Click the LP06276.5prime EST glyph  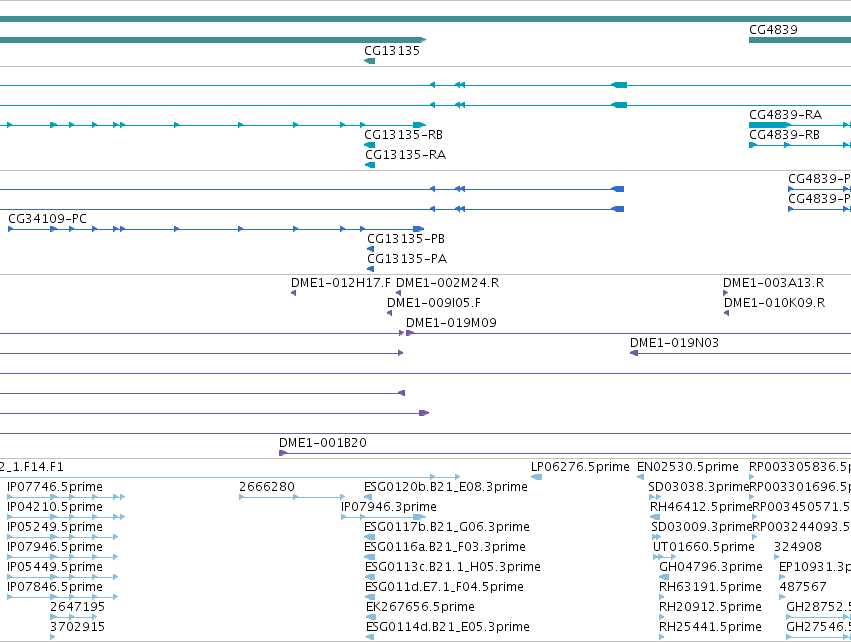536,478
